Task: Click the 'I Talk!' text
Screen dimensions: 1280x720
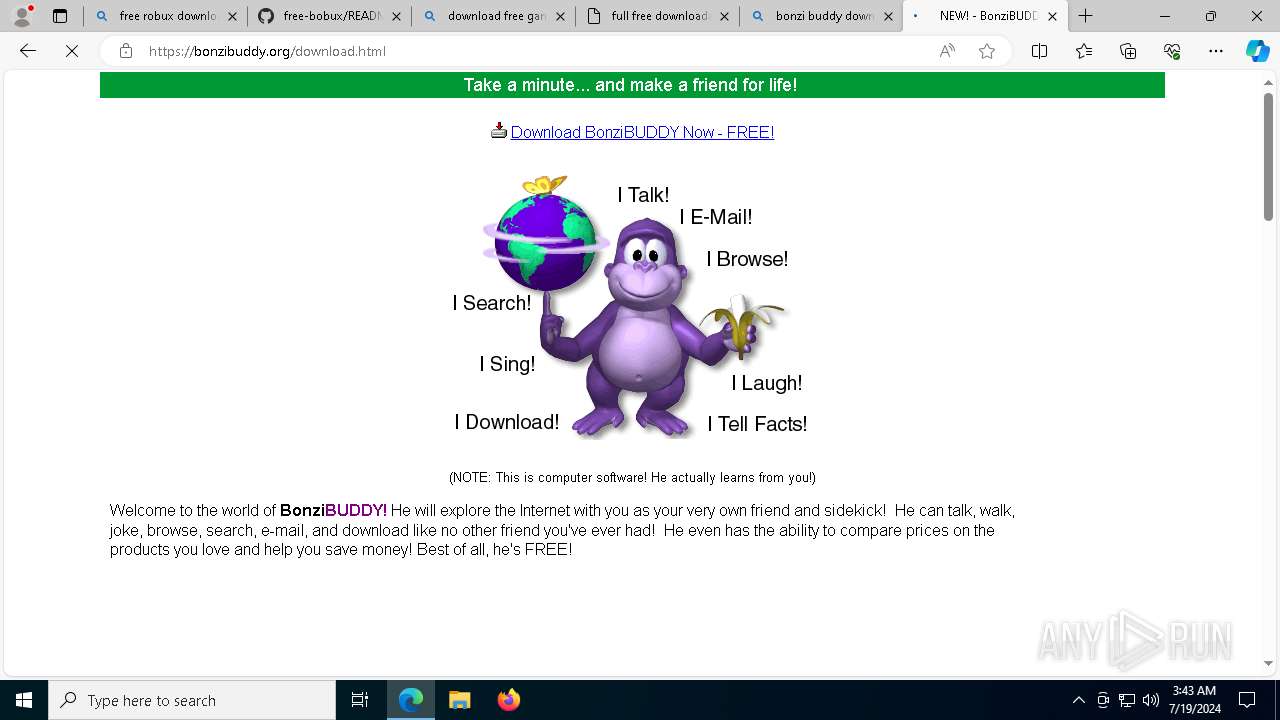Action: [x=643, y=195]
